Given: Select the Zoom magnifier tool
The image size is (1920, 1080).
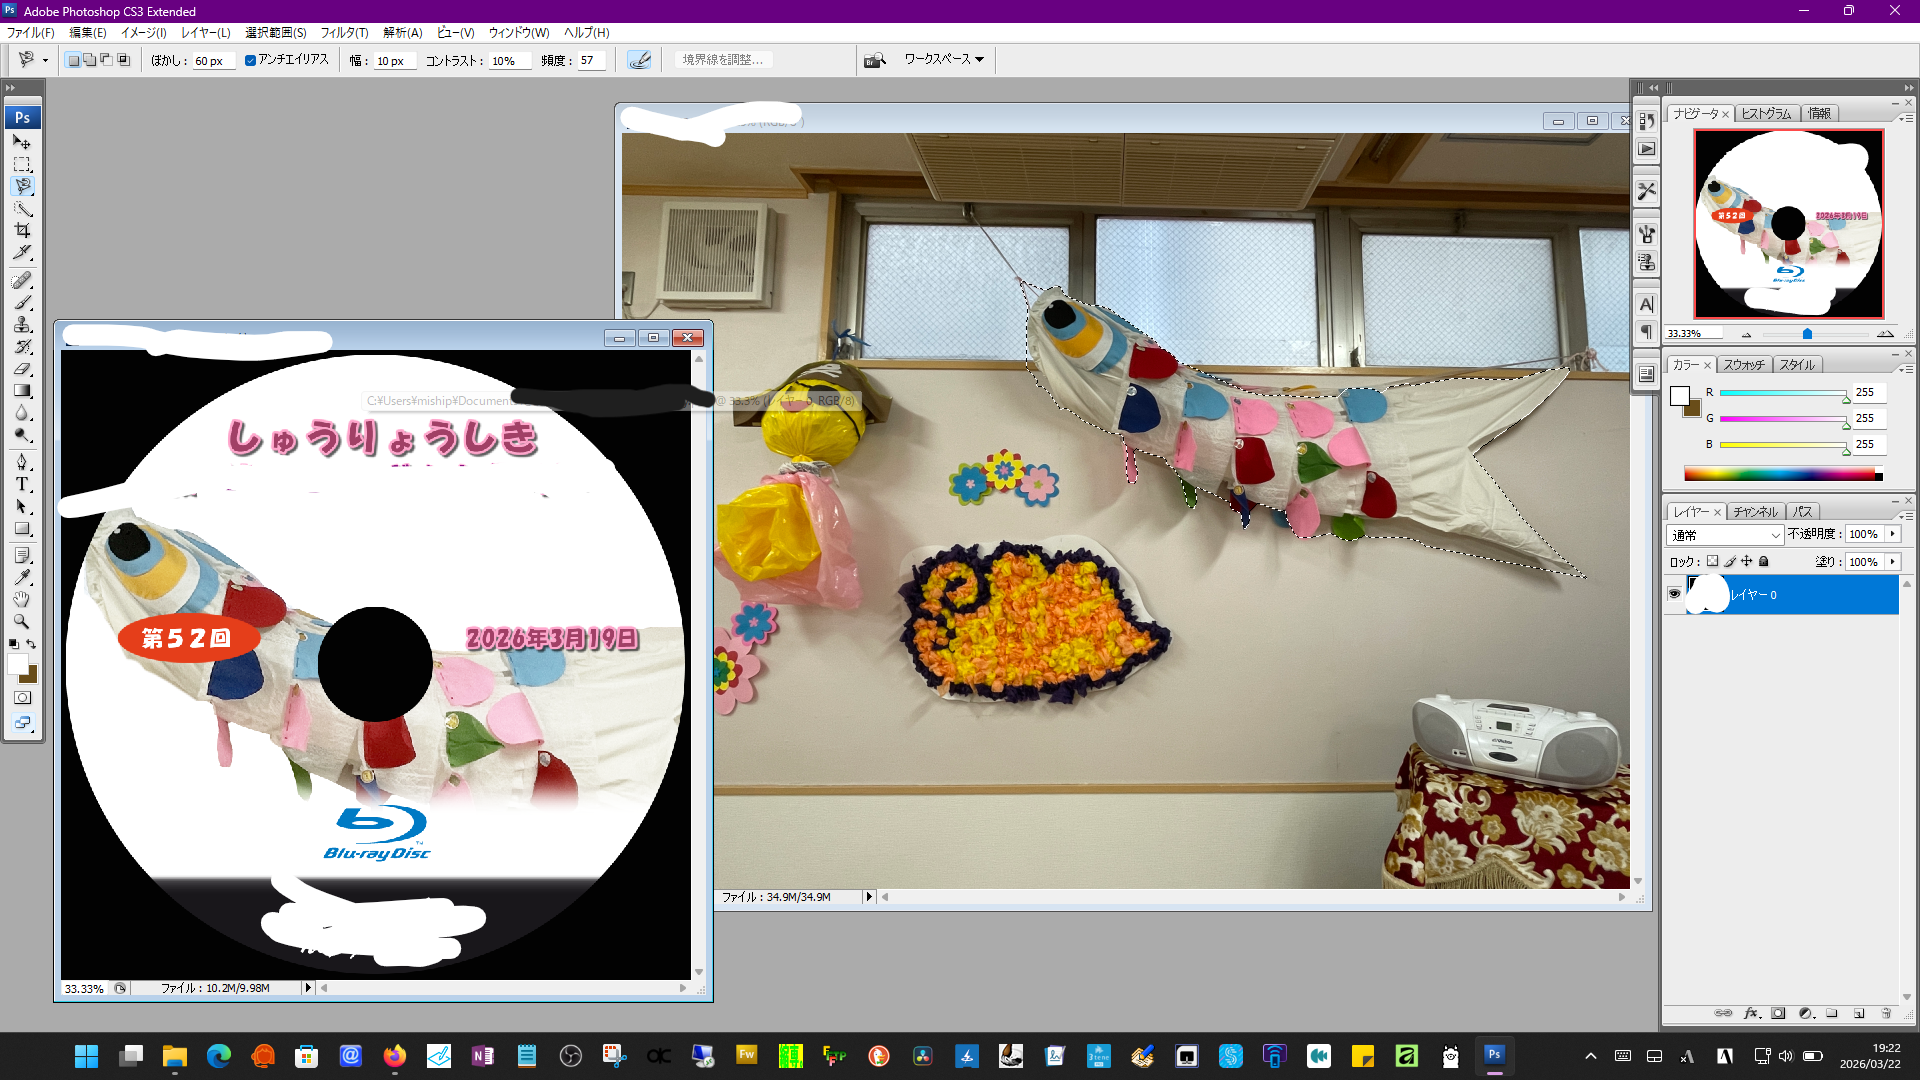Looking at the screenshot, I should click(22, 621).
